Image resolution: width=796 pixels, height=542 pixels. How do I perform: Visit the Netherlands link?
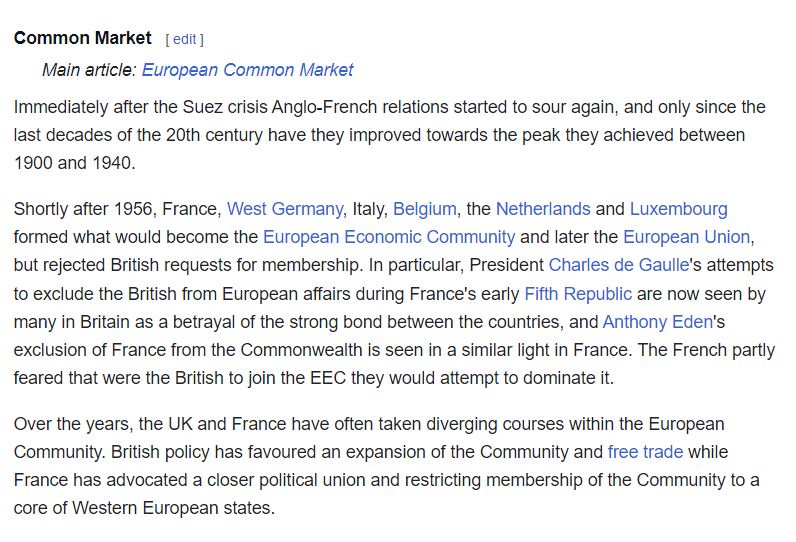[543, 209]
